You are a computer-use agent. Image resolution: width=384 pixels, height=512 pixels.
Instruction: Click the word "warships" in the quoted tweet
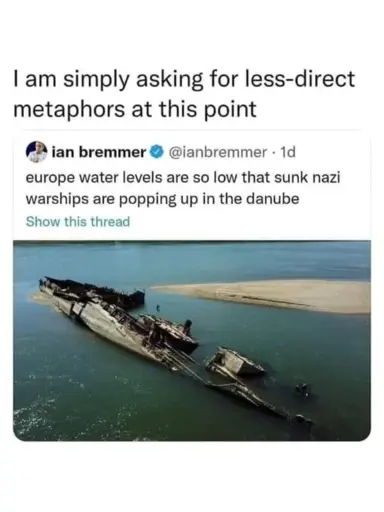pos(57,199)
